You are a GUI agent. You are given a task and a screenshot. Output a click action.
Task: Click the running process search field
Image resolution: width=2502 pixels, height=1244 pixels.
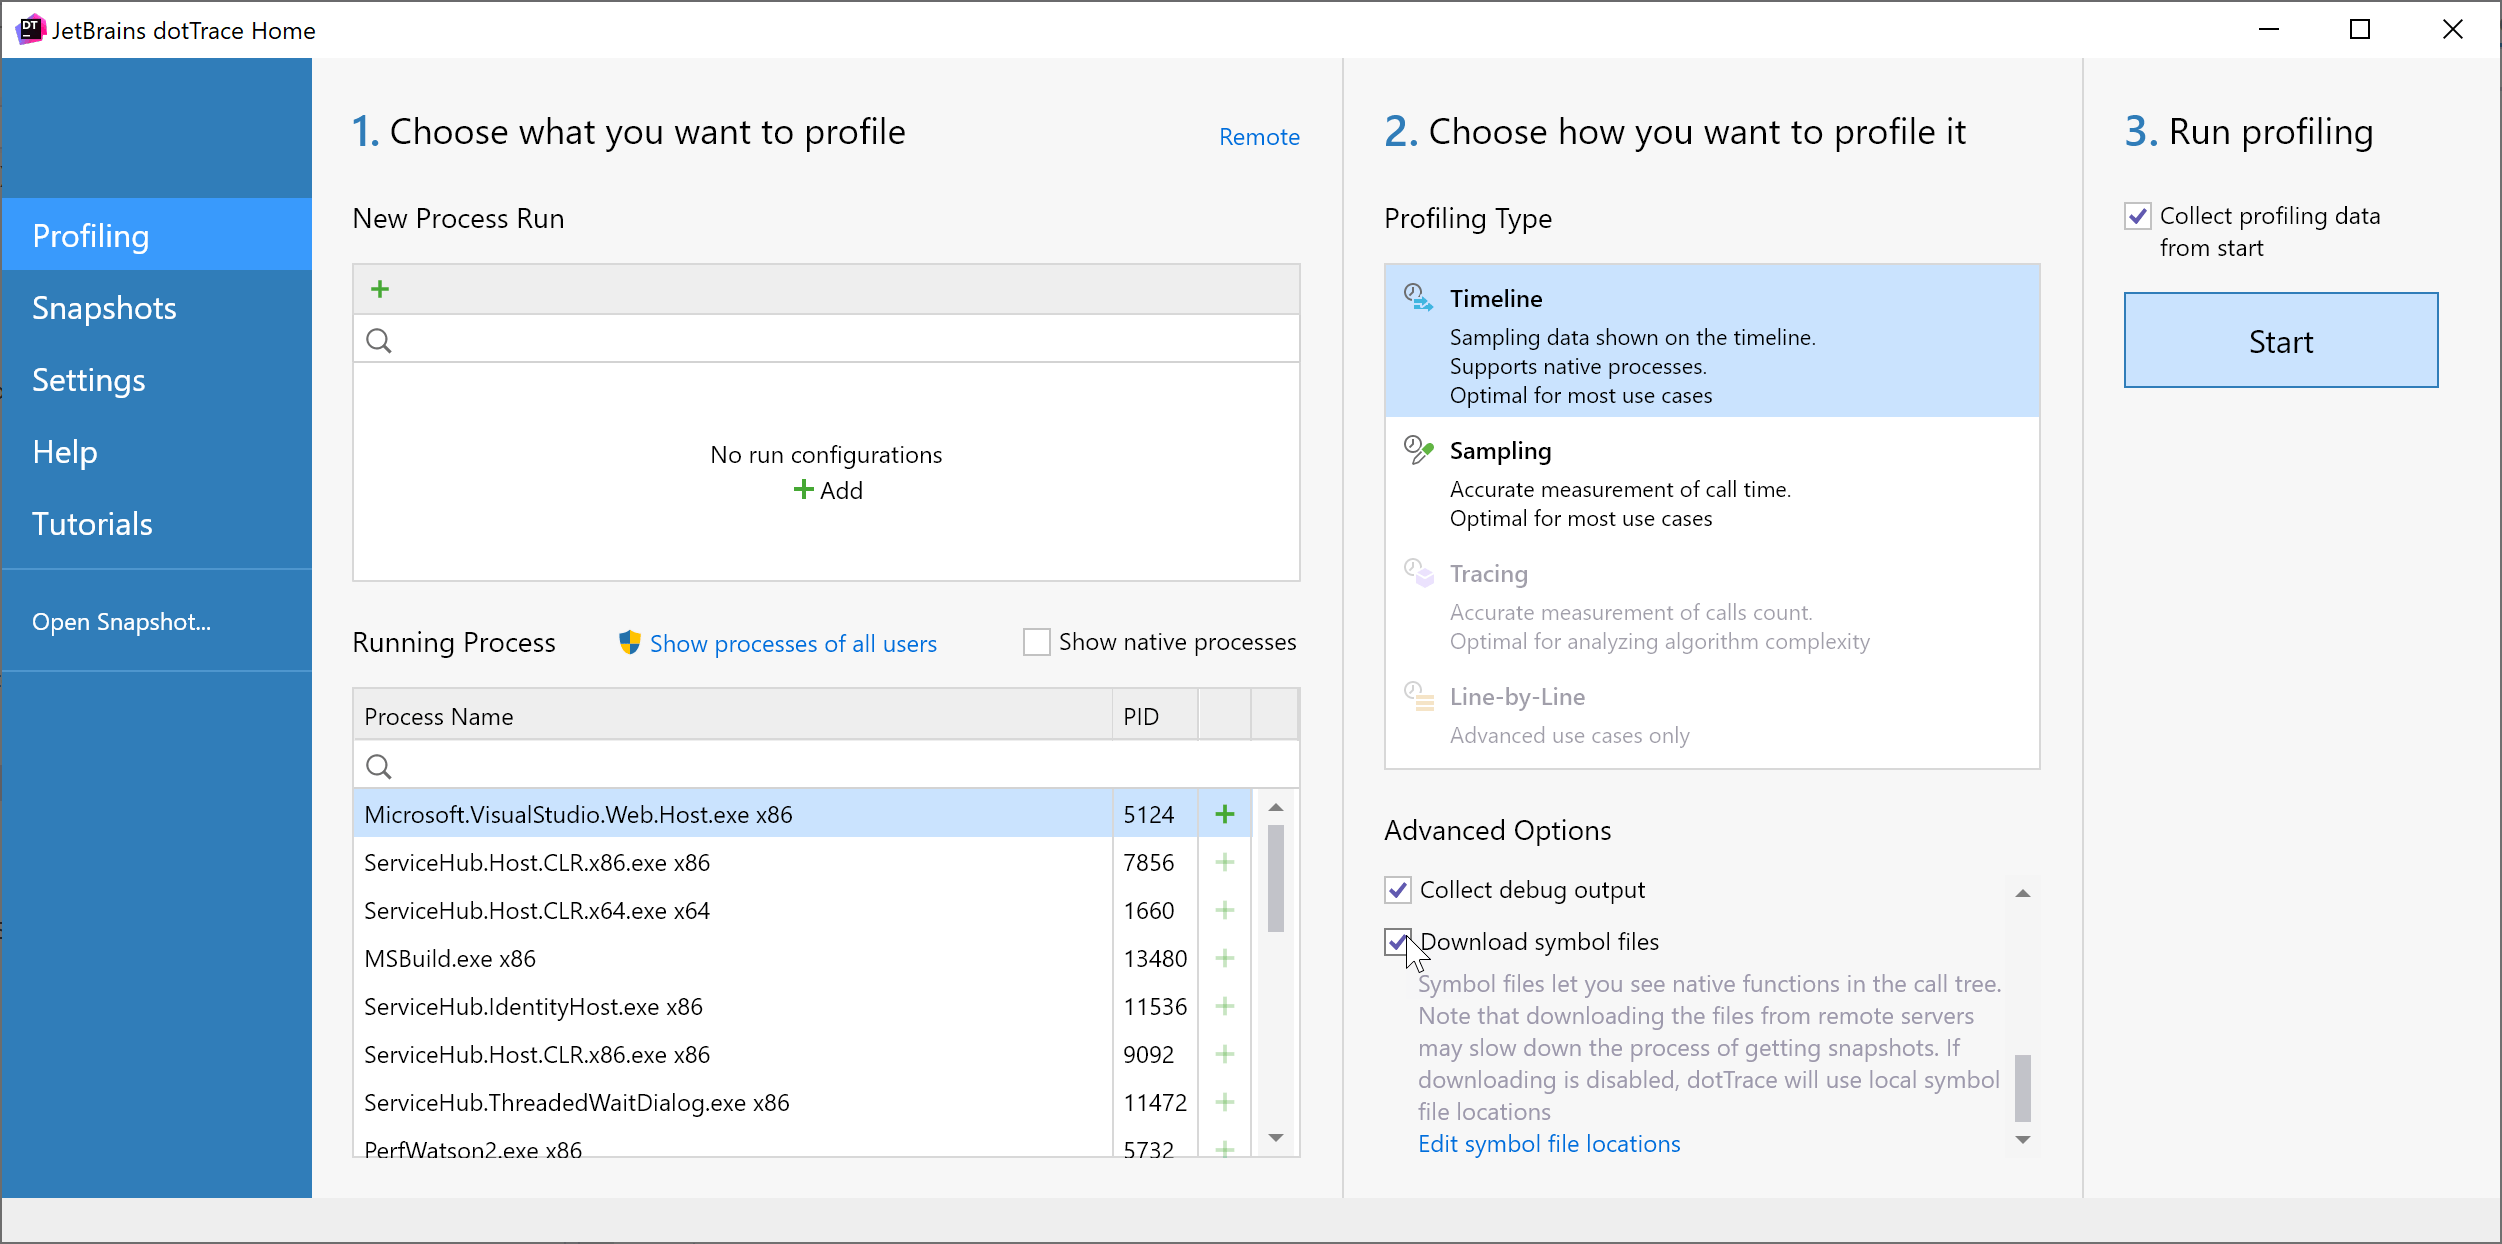pos(826,766)
